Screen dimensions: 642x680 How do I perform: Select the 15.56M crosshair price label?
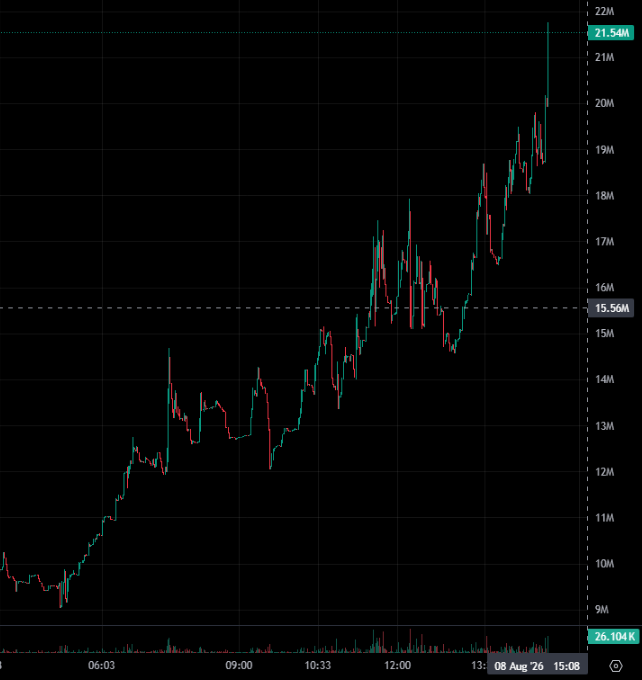click(611, 308)
